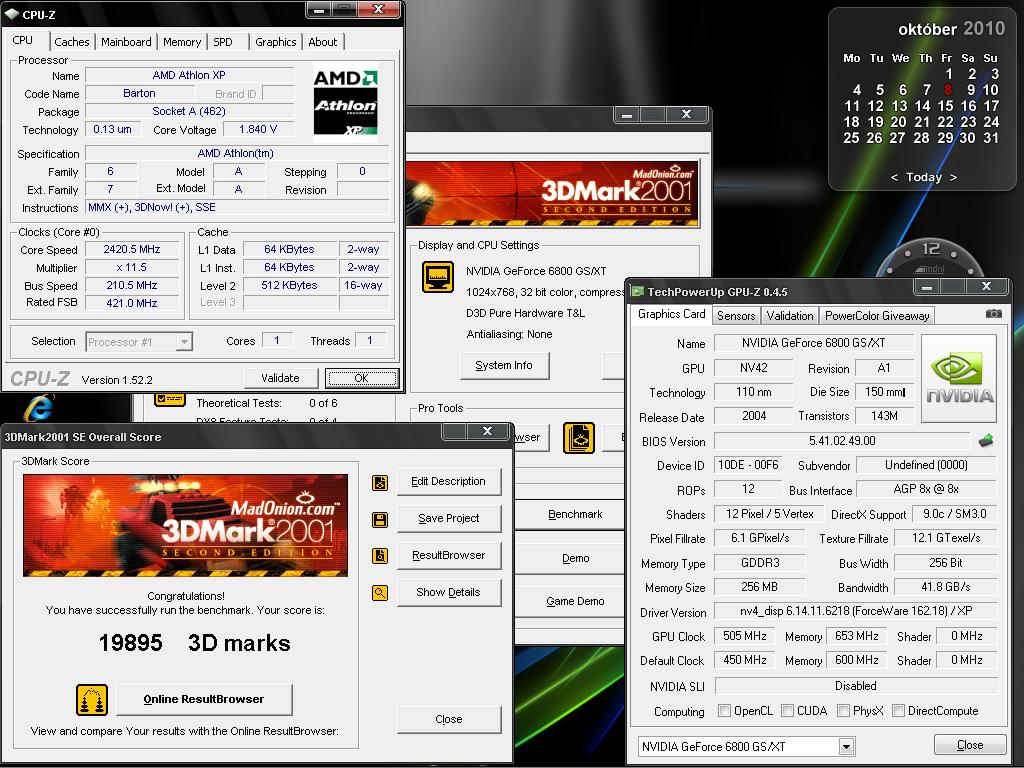Click the Close button in GPU-Z
1024x768 pixels.
970,745
